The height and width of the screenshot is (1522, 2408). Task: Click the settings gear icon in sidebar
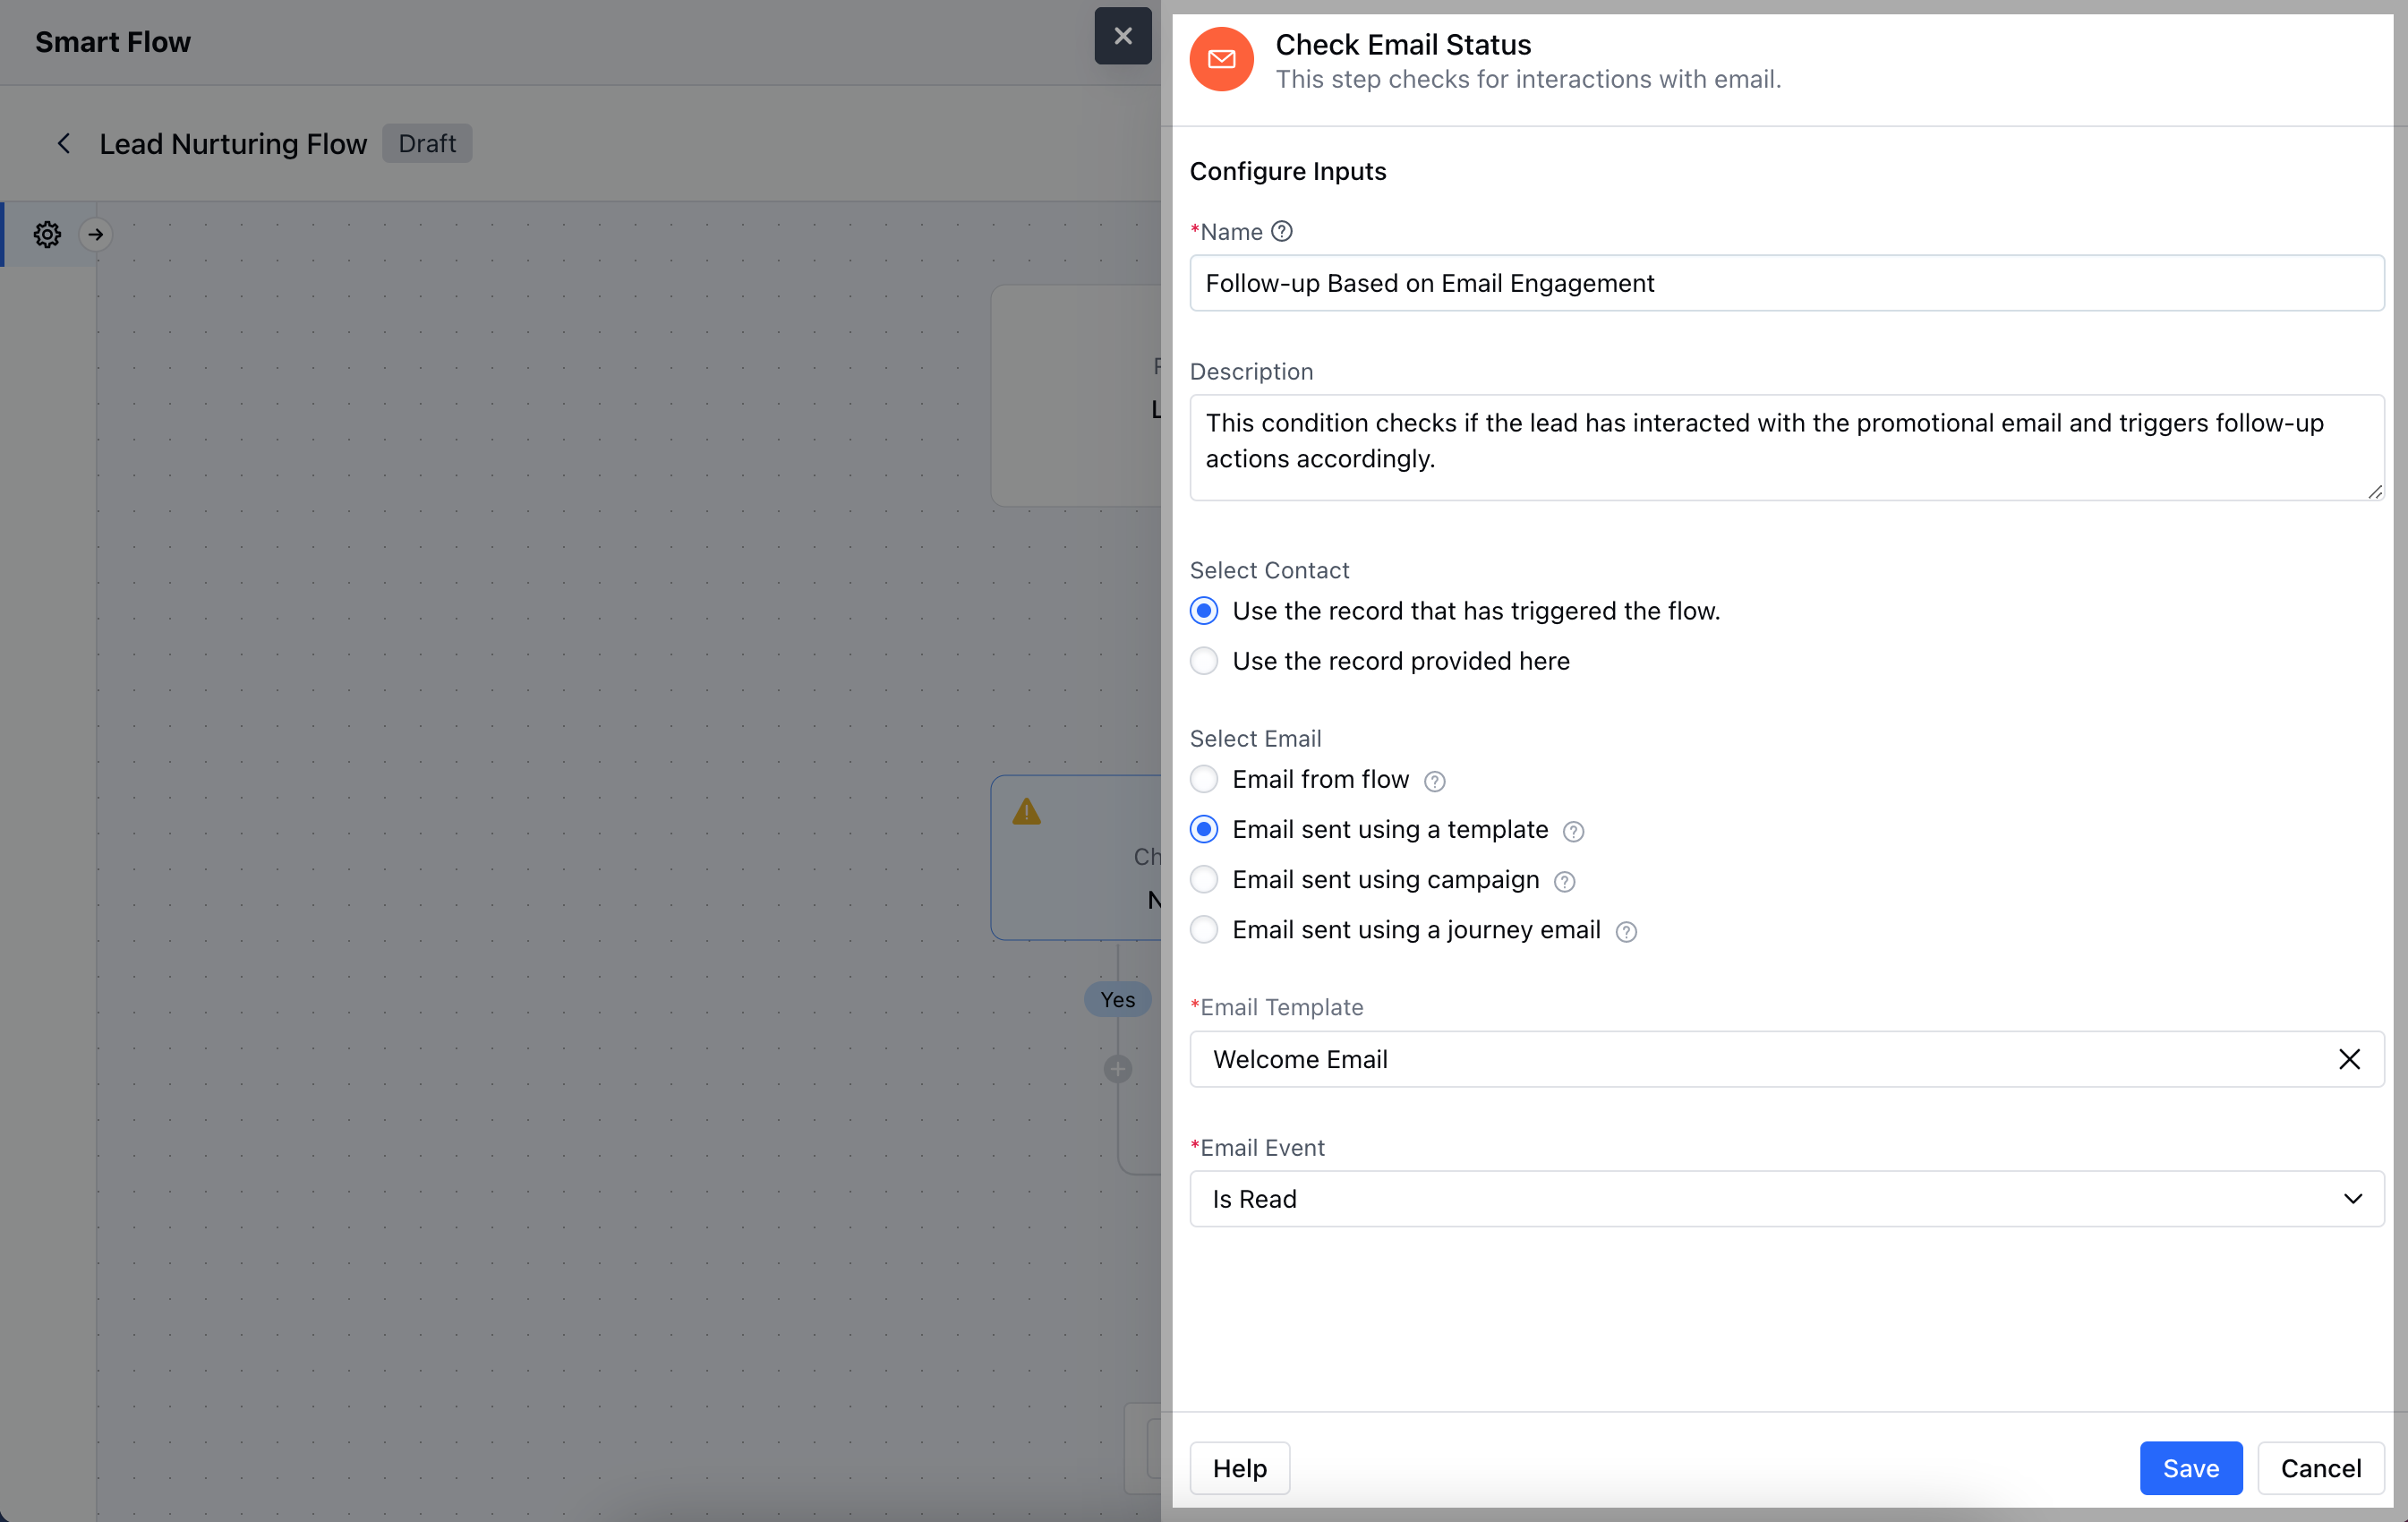tap(47, 234)
